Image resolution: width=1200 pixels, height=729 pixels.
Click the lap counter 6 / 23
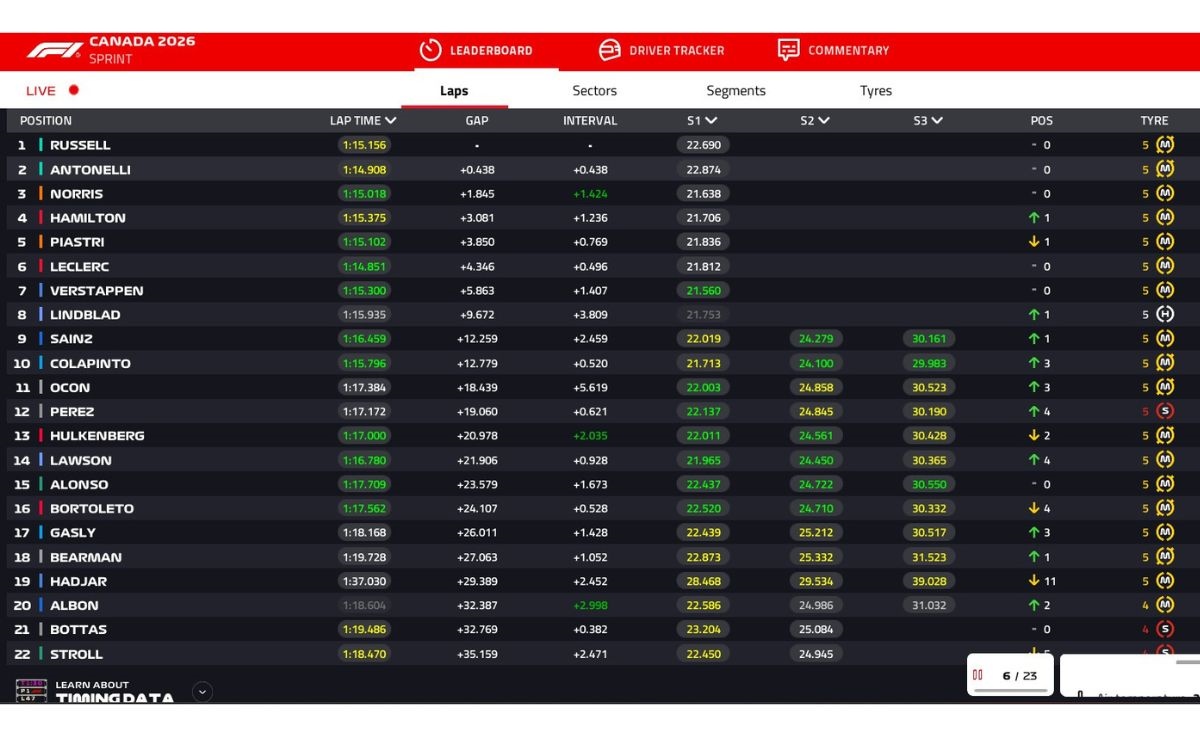1019,676
